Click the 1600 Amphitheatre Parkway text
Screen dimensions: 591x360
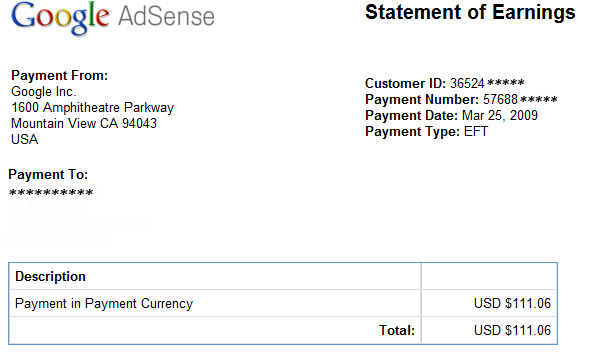click(92, 108)
